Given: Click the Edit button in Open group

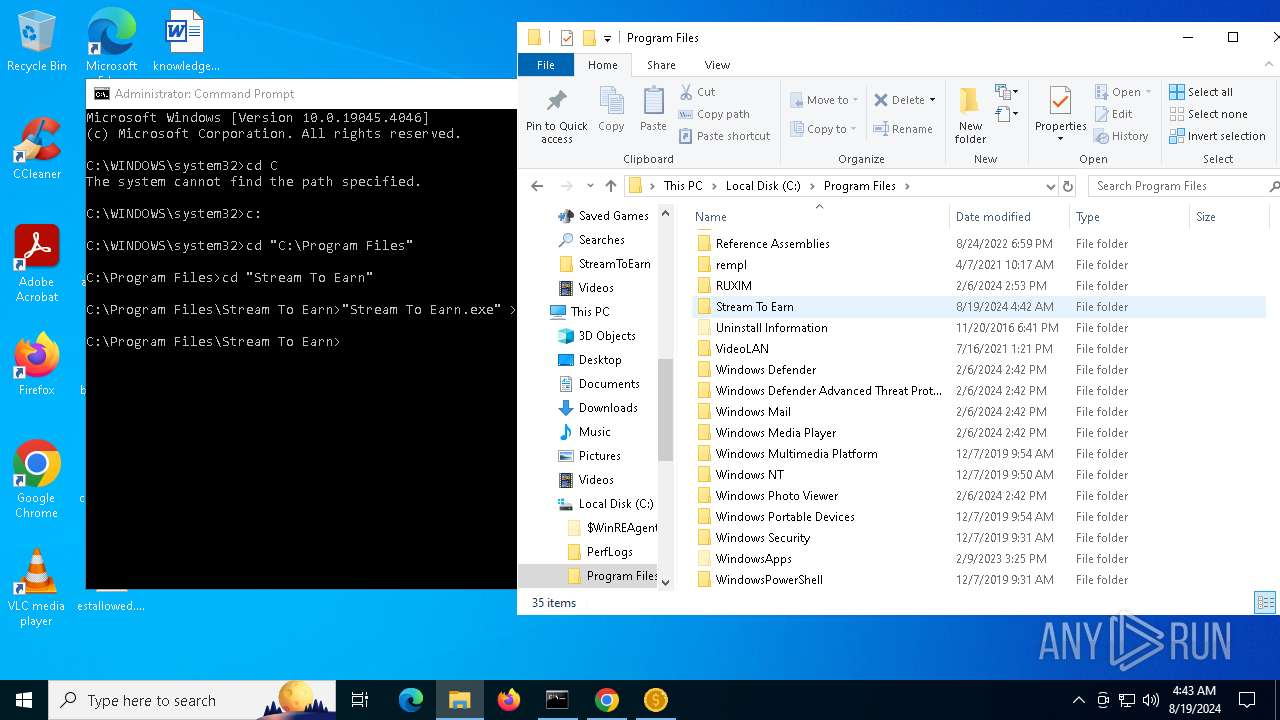Looking at the screenshot, I should tap(1113, 114).
